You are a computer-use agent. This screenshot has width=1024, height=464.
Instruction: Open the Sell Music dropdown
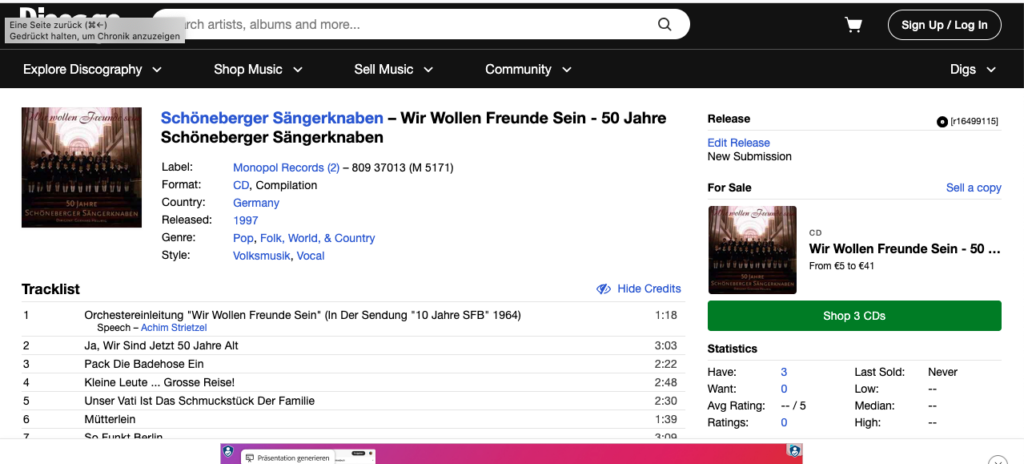click(394, 69)
